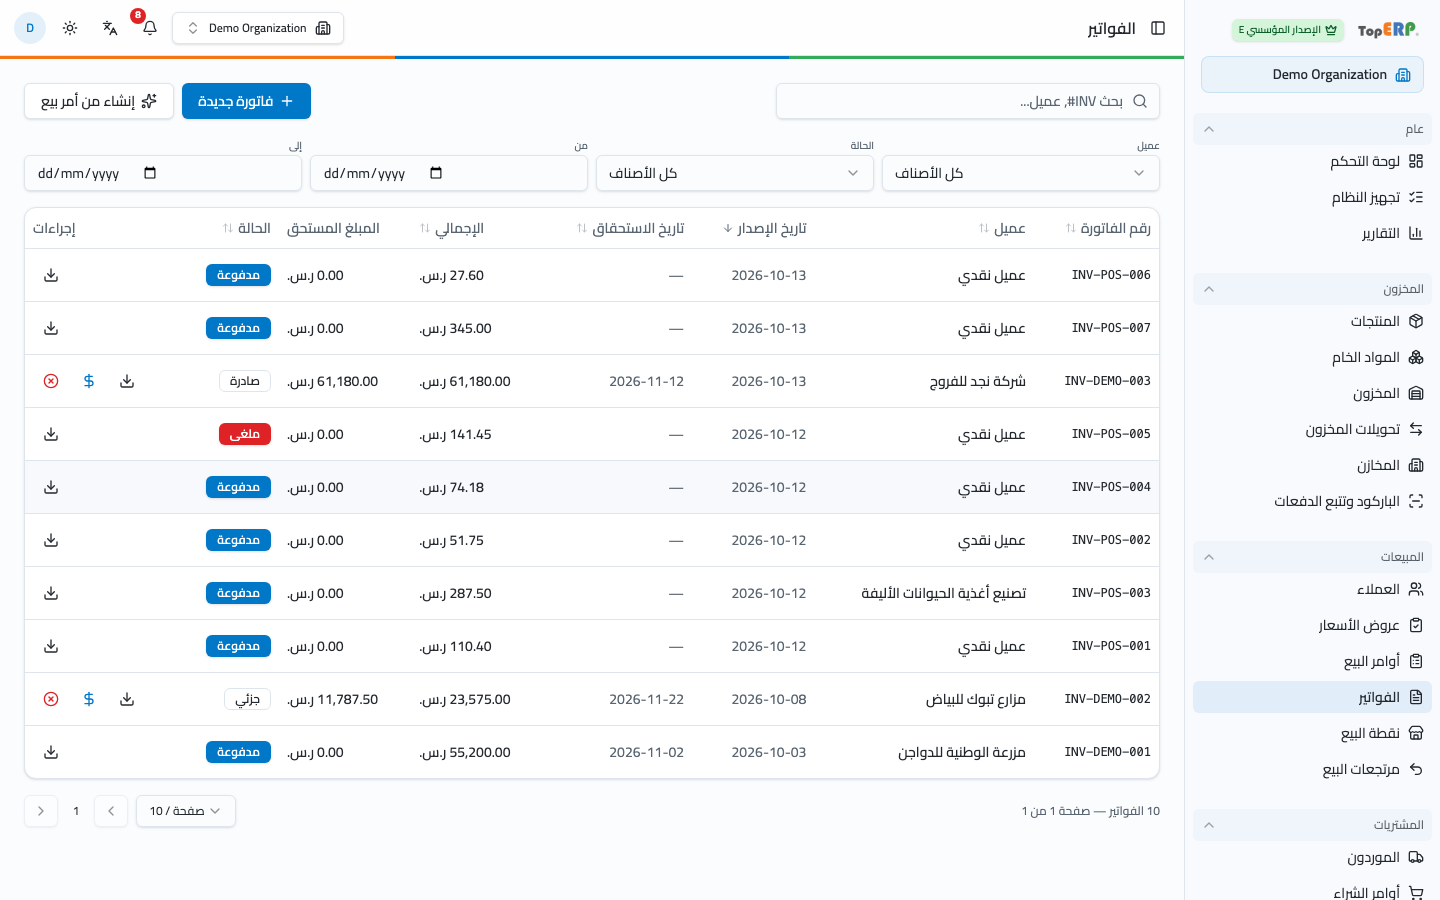This screenshot has height=900, width=1440.
Task: Create فاتورة جديدة
Action: pos(246,101)
